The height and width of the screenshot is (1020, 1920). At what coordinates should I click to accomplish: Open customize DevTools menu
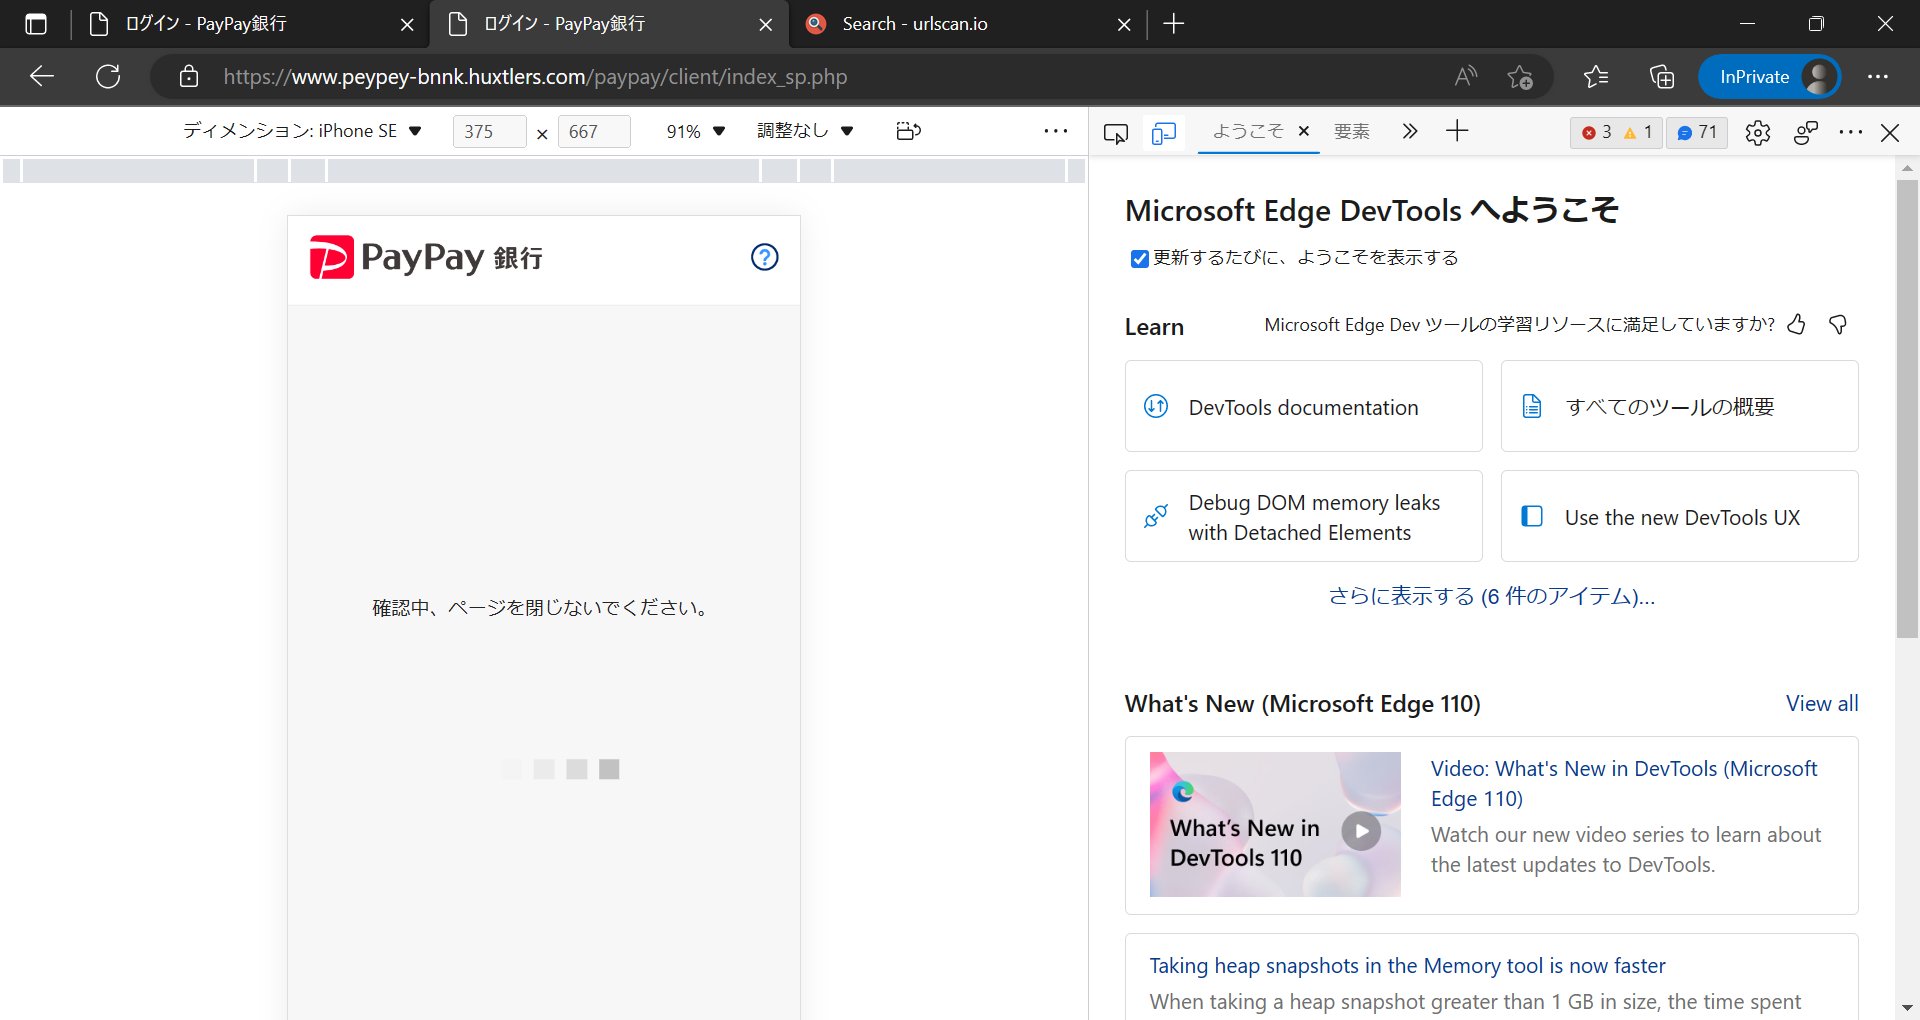click(x=1851, y=132)
